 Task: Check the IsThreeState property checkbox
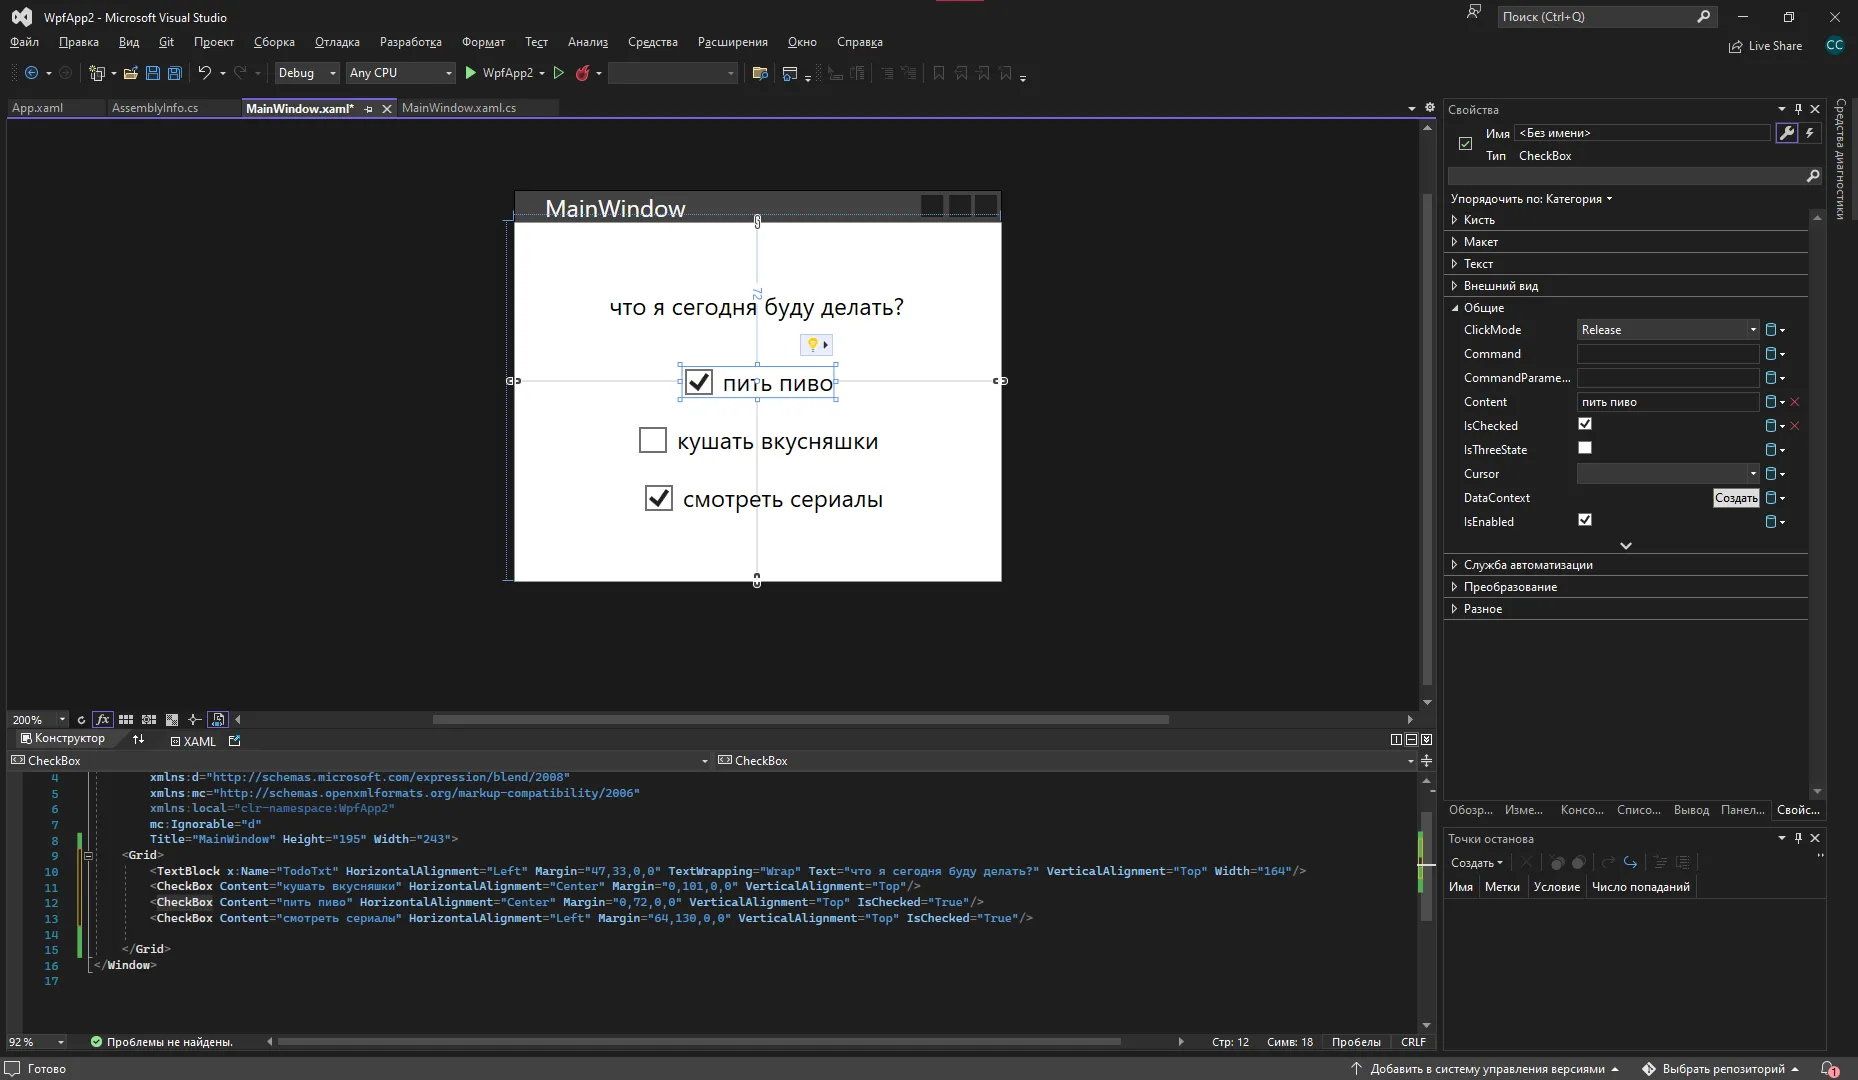coord(1585,448)
